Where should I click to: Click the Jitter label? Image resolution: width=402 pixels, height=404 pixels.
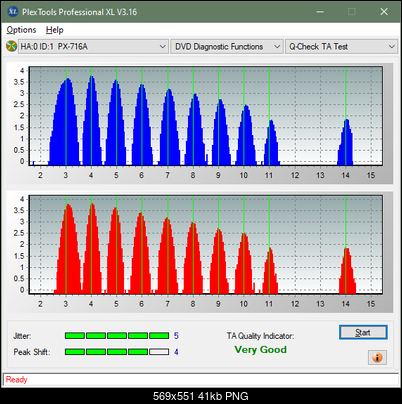22,336
